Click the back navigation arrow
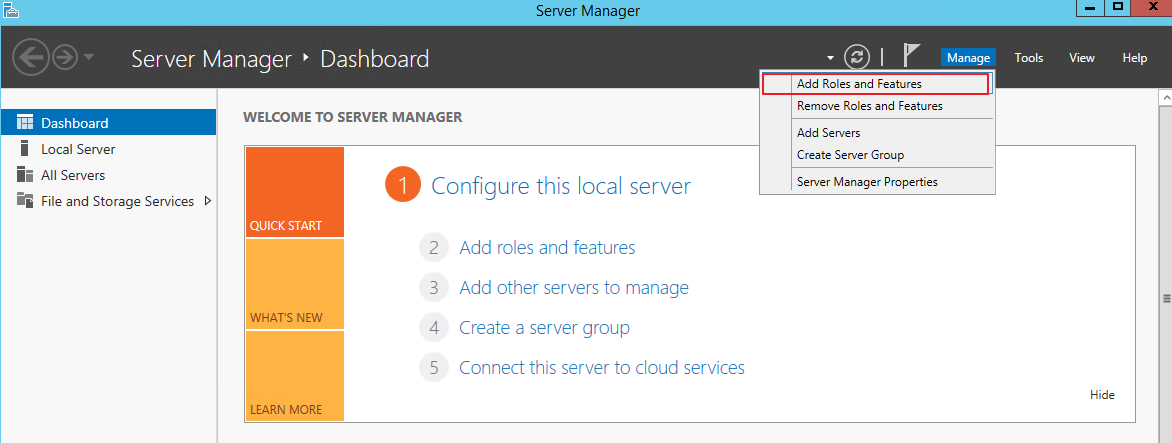 coord(31,58)
